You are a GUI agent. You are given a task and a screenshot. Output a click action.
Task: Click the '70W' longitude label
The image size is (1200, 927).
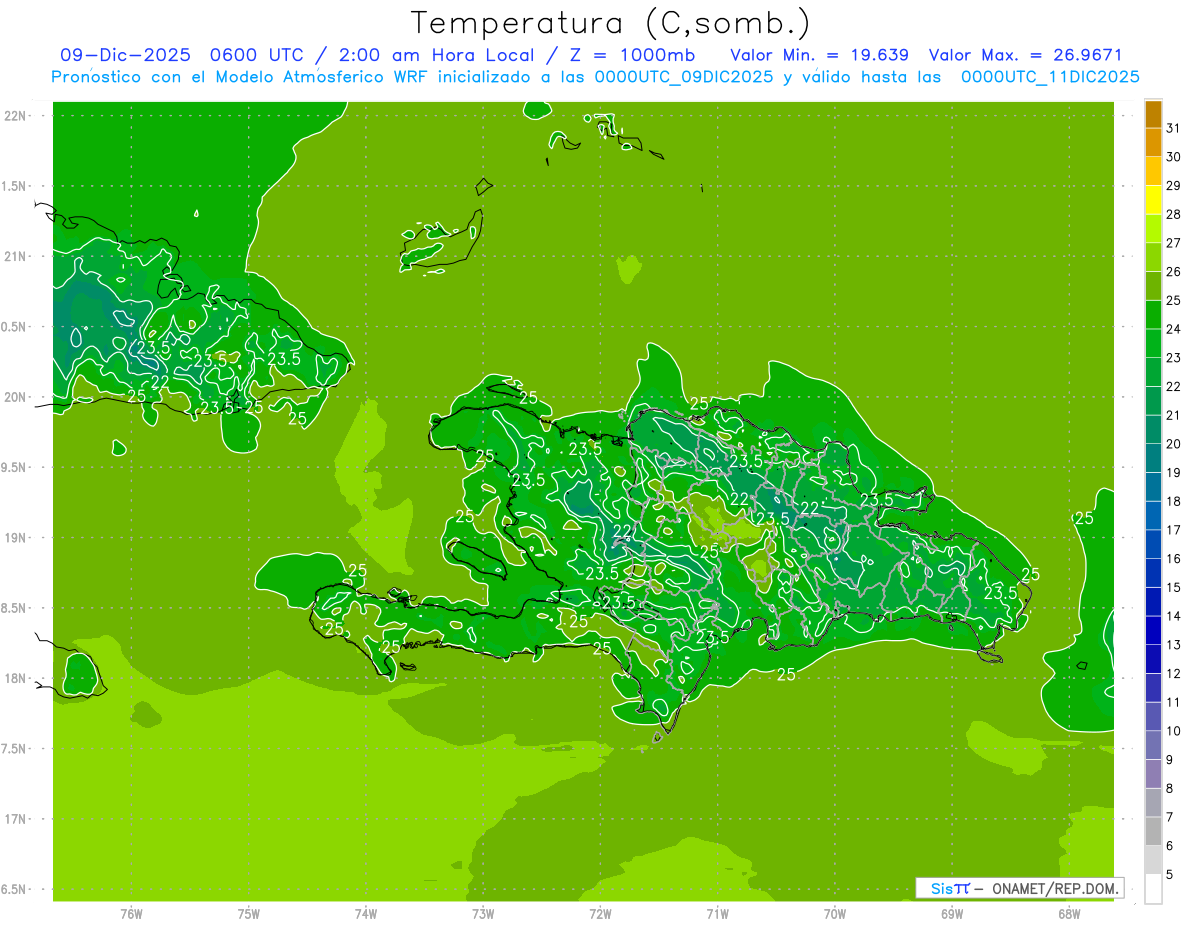click(x=835, y=913)
